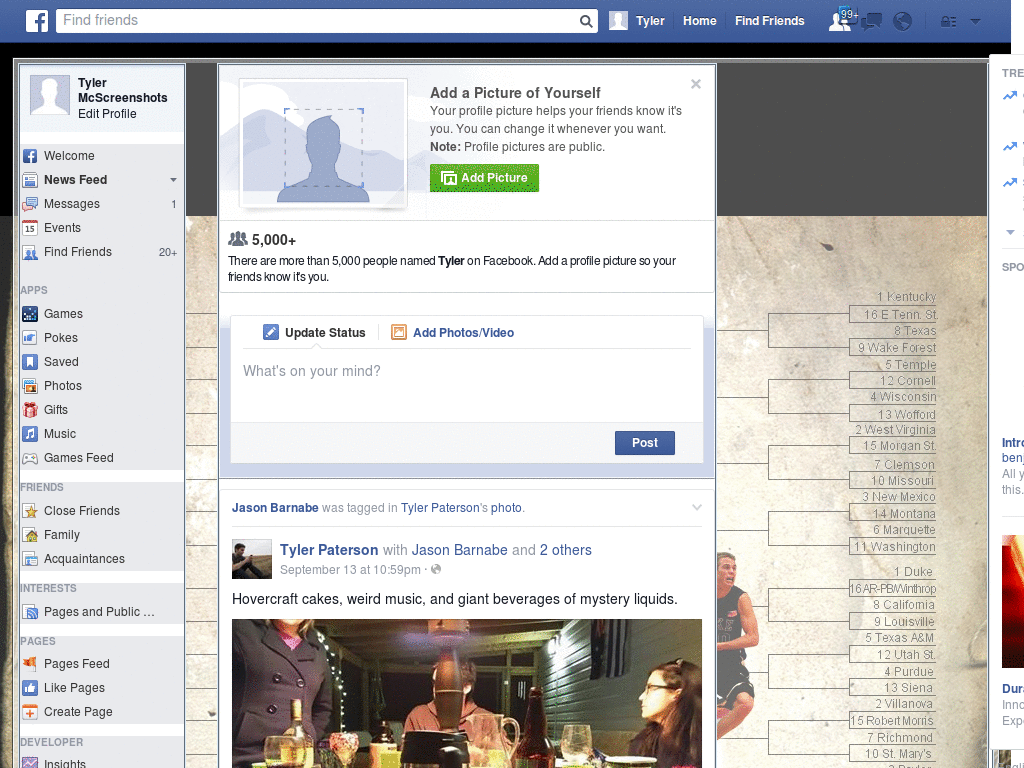Click the Pages and Public icon
This screenshot has width=1024, height=768.
pyautogui.click(x=30, y=612)
